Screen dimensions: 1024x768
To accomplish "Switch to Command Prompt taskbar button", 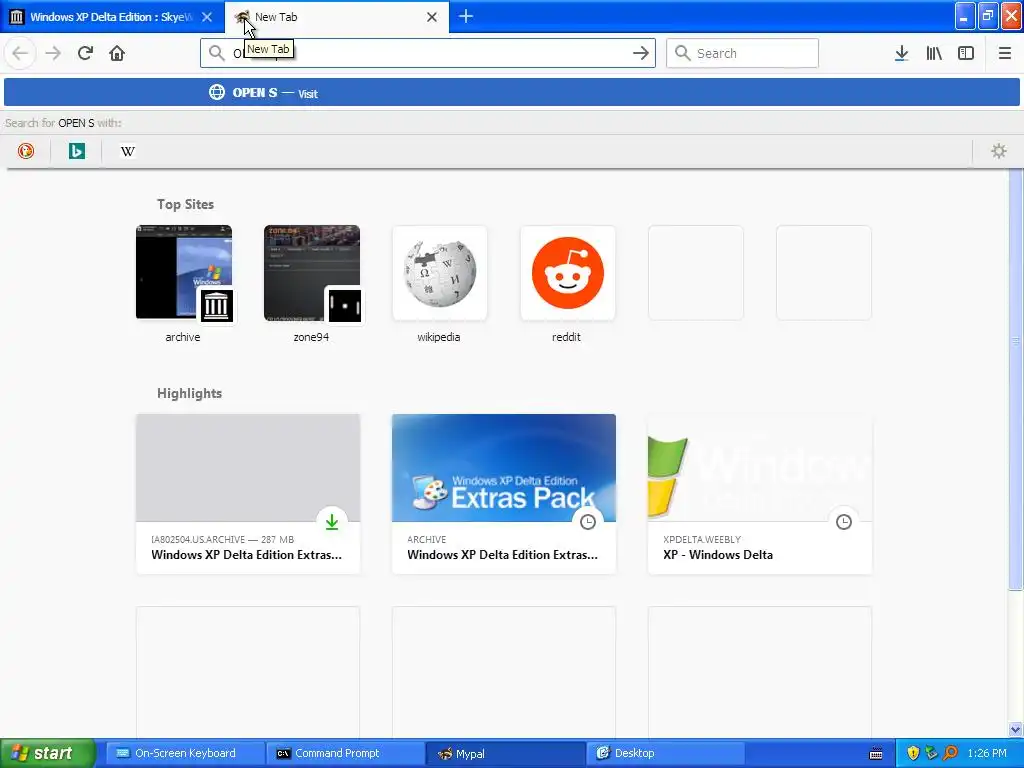I will coord(345,753).
